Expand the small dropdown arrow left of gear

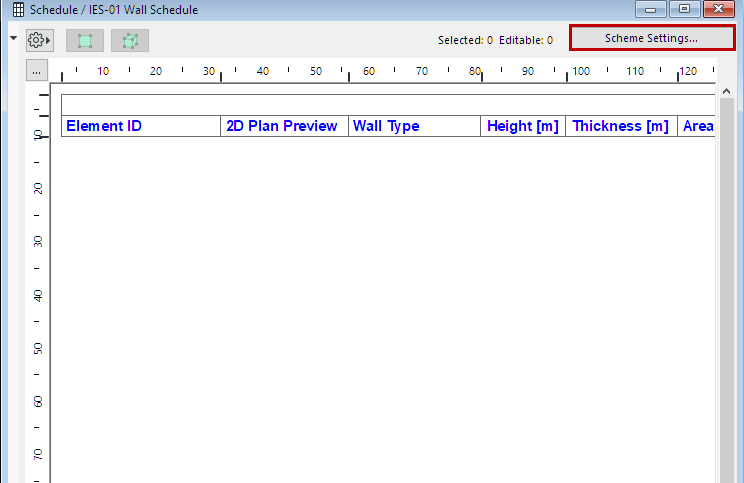point(13,38)
